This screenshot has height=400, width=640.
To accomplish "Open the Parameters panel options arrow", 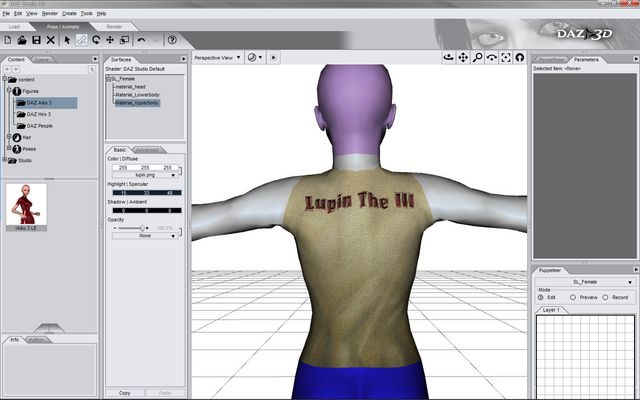I will [x=636, y=59].
